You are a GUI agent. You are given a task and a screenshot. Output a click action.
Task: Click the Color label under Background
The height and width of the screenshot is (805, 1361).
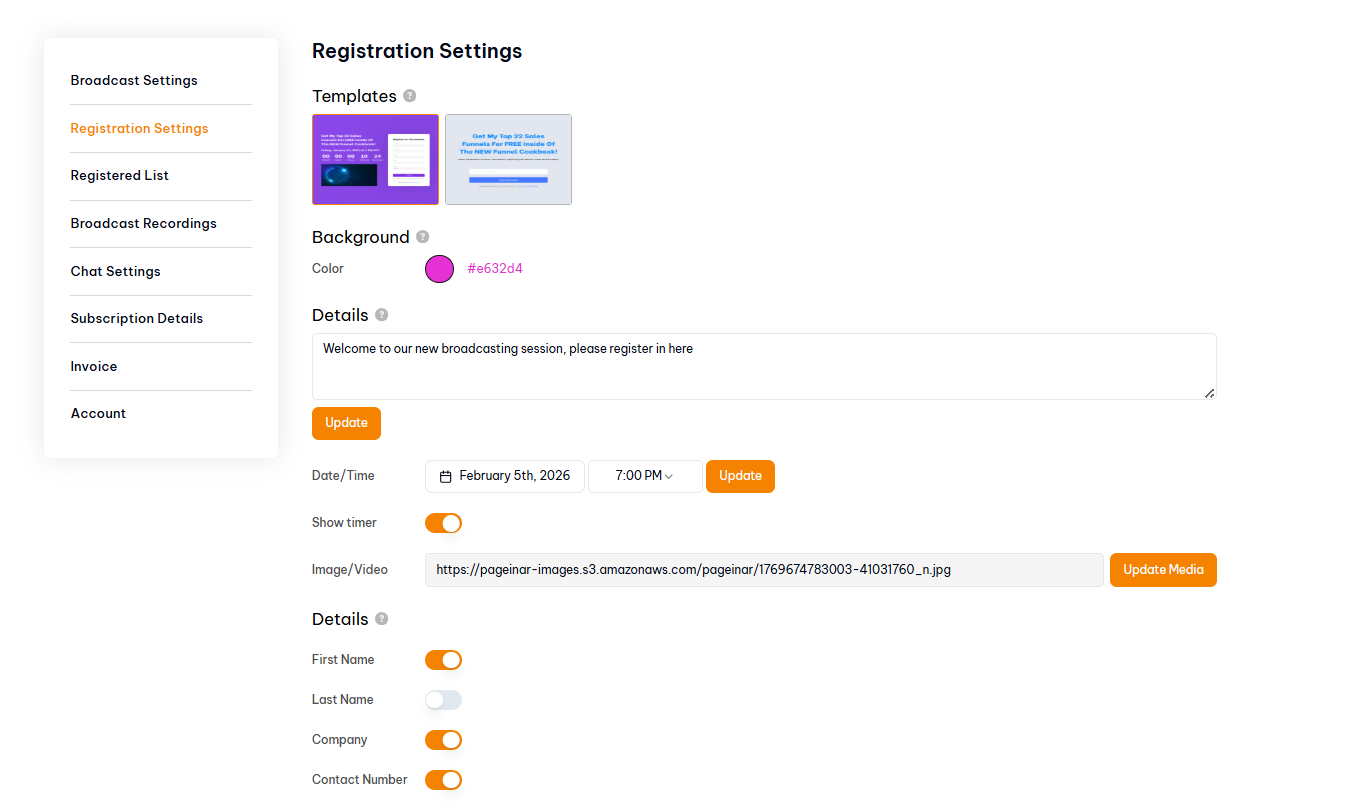click(x=328, y=269)
